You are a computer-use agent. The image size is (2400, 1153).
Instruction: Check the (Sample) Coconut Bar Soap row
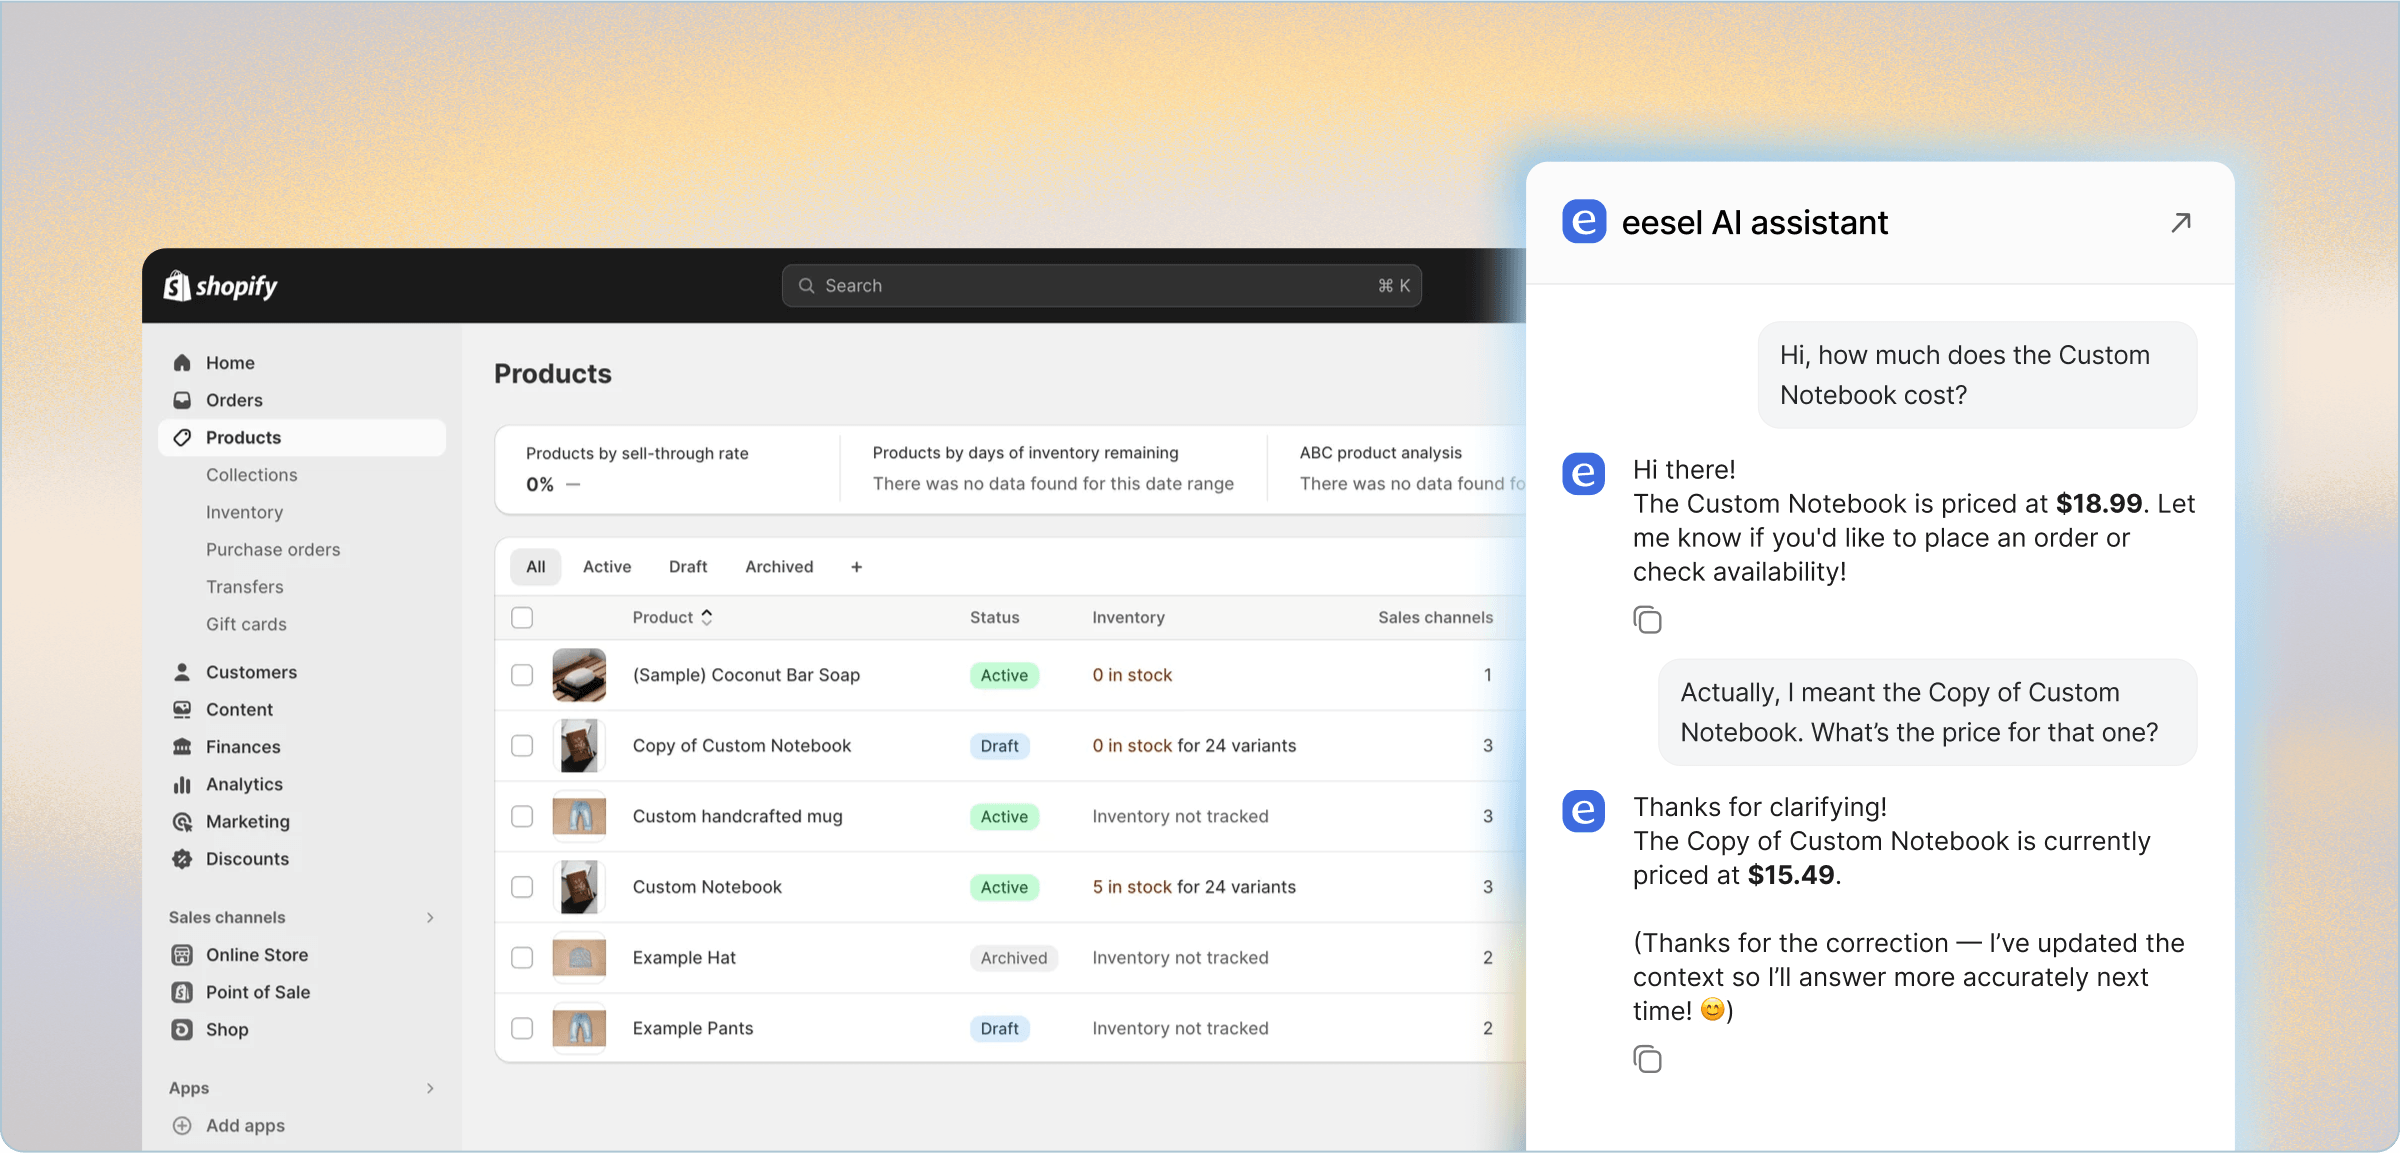[522, 675]
